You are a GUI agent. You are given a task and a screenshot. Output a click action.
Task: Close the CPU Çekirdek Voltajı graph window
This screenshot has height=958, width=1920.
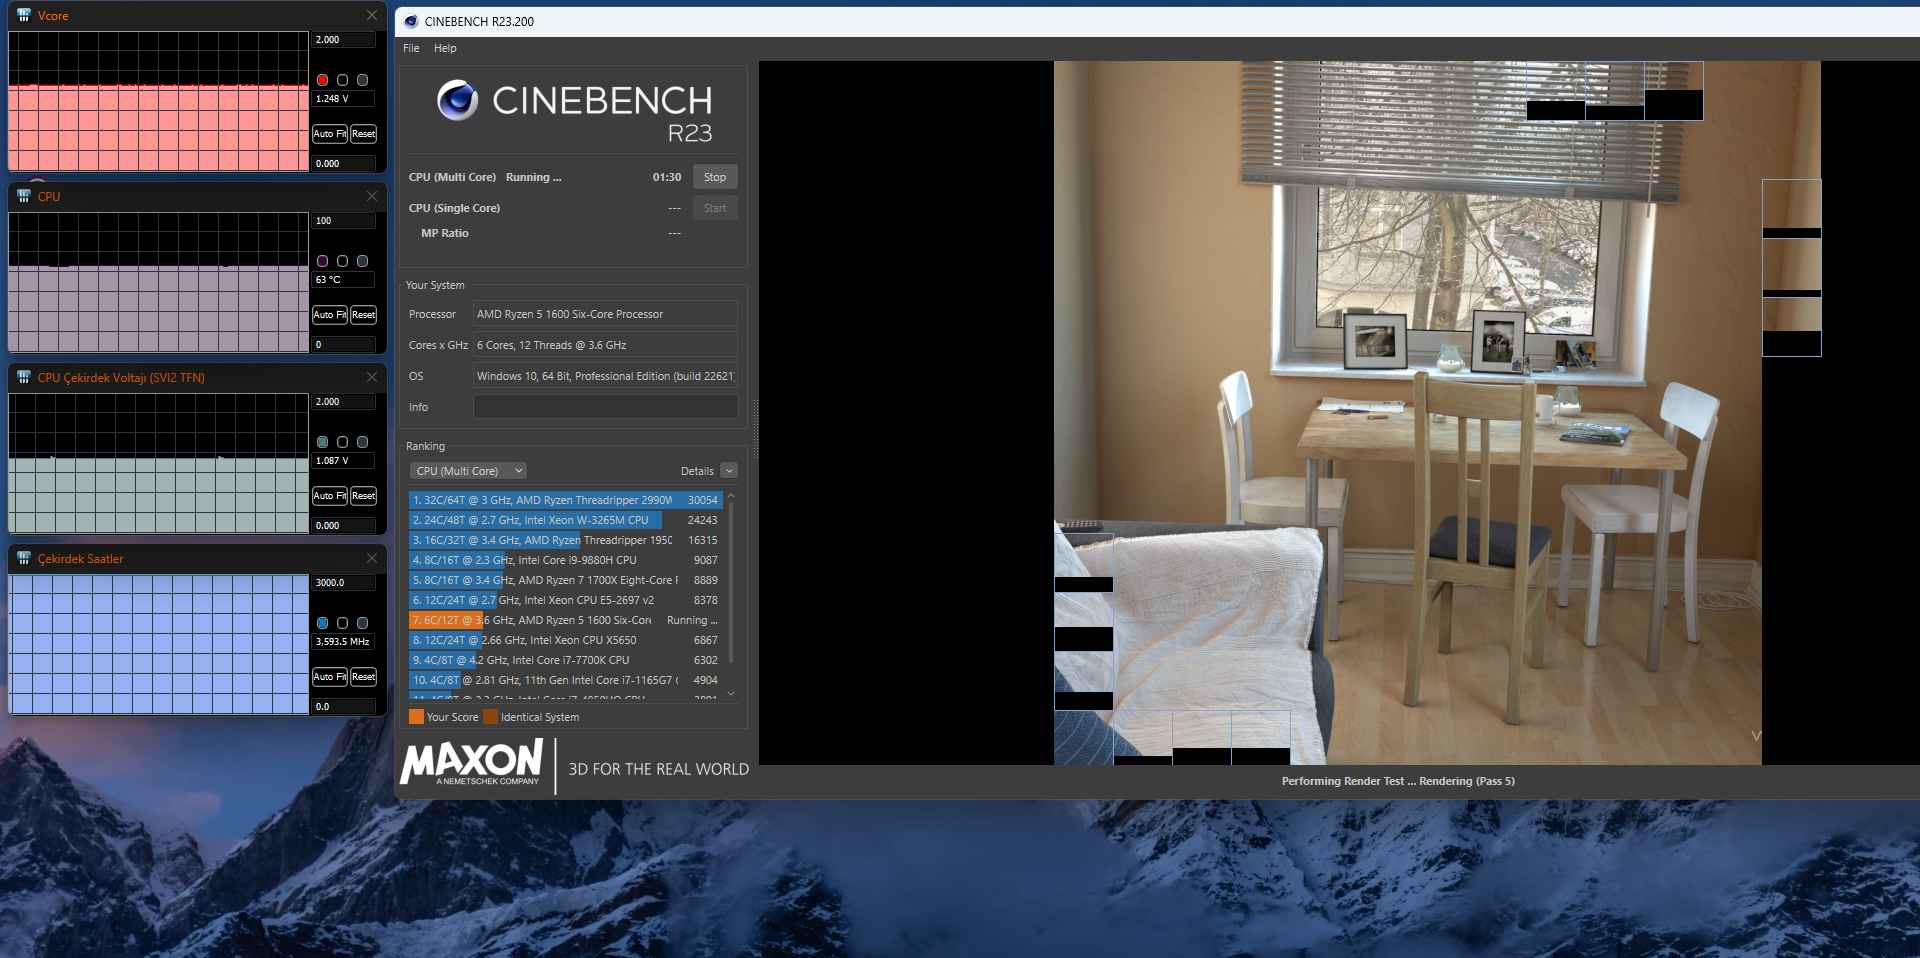tap(372, 377)
